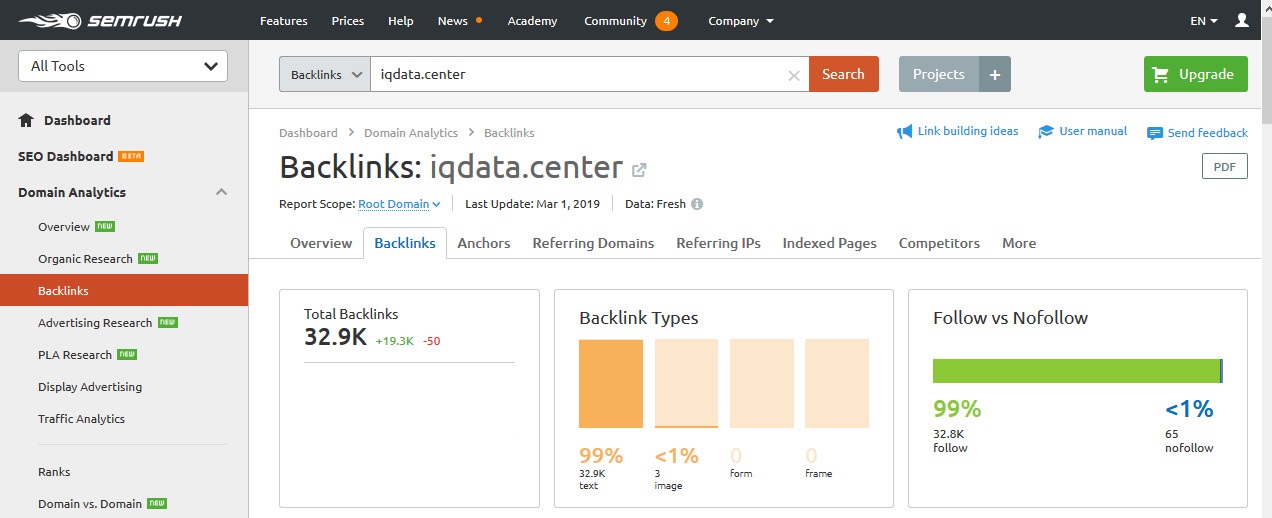Click the Community notification badge 4

(x=666, y=21)
